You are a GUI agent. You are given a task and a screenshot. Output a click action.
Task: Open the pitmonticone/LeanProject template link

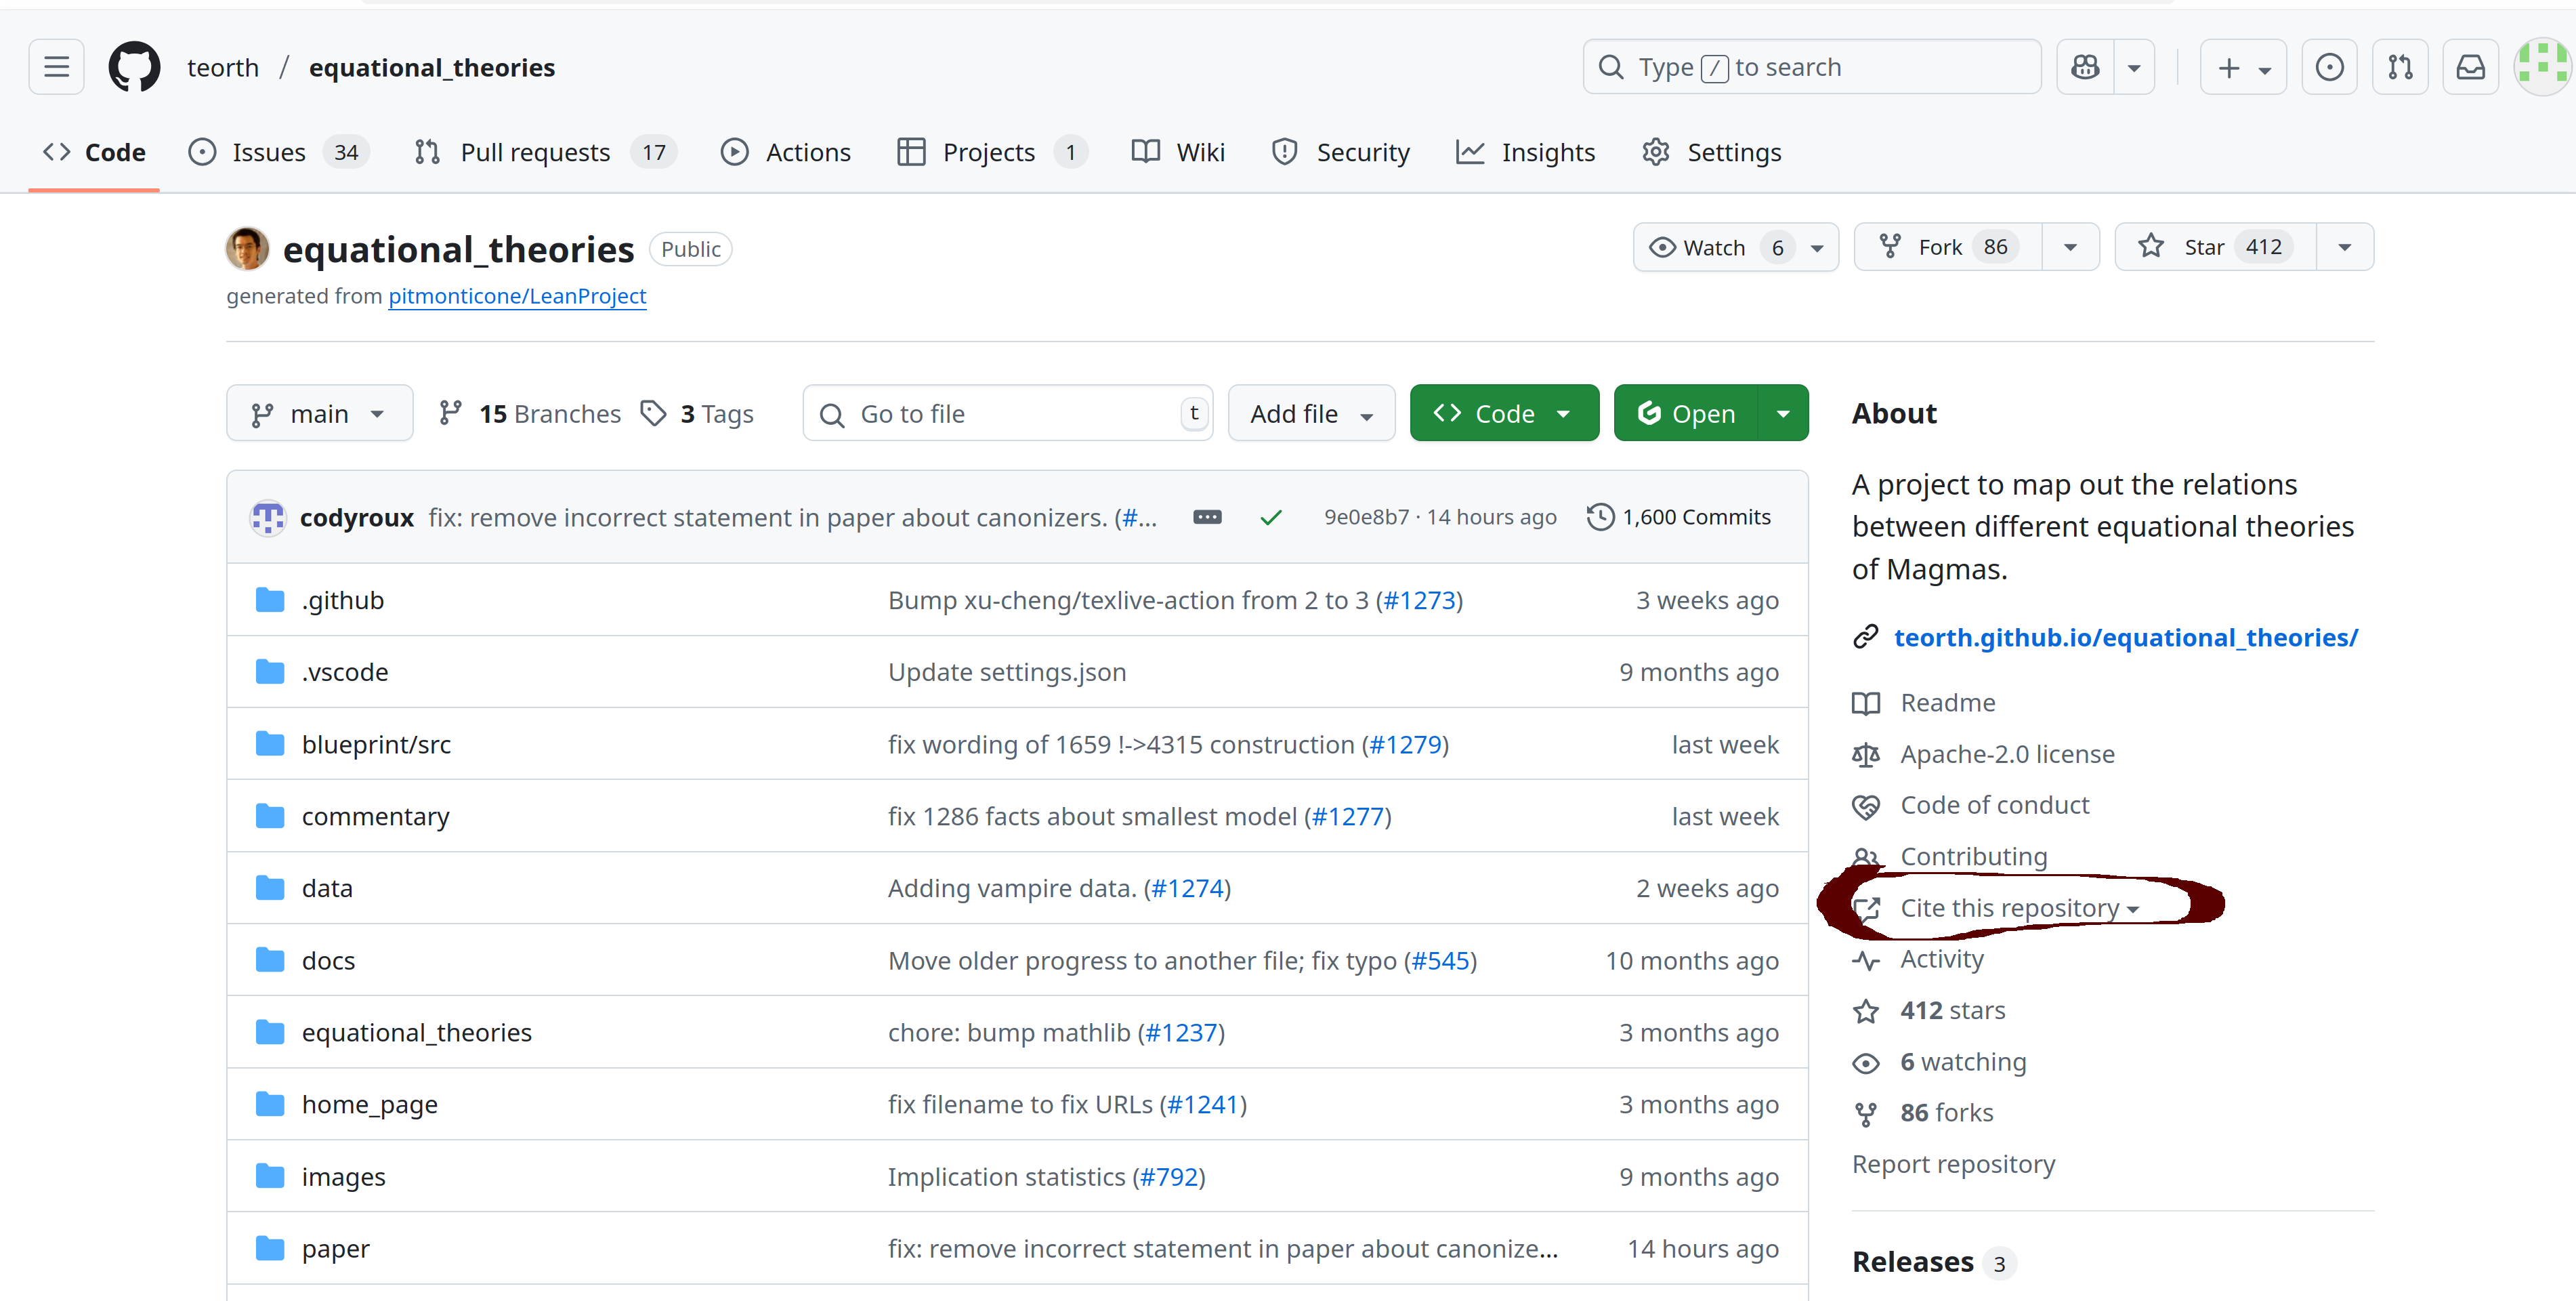pyautogui.click(x=517, y=296)
